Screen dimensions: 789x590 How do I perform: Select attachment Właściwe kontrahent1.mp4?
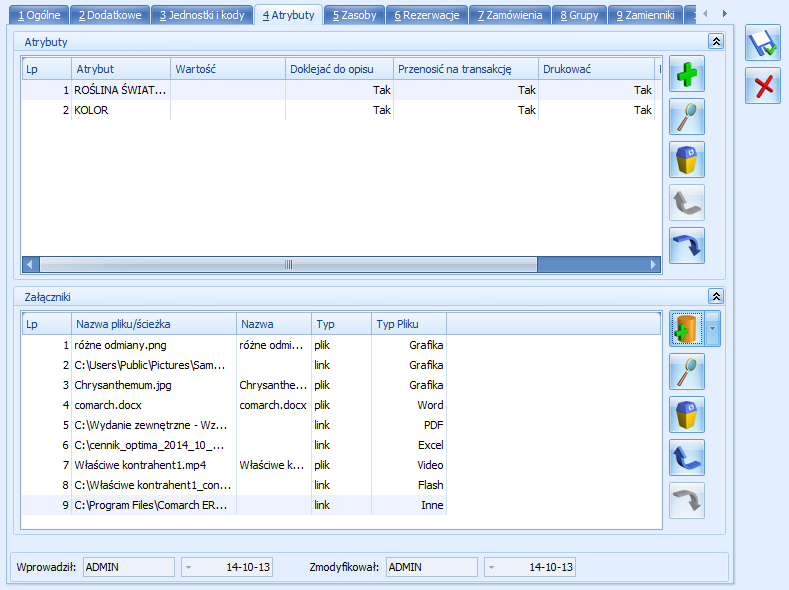pyautogui.click(x=234, y=465)
